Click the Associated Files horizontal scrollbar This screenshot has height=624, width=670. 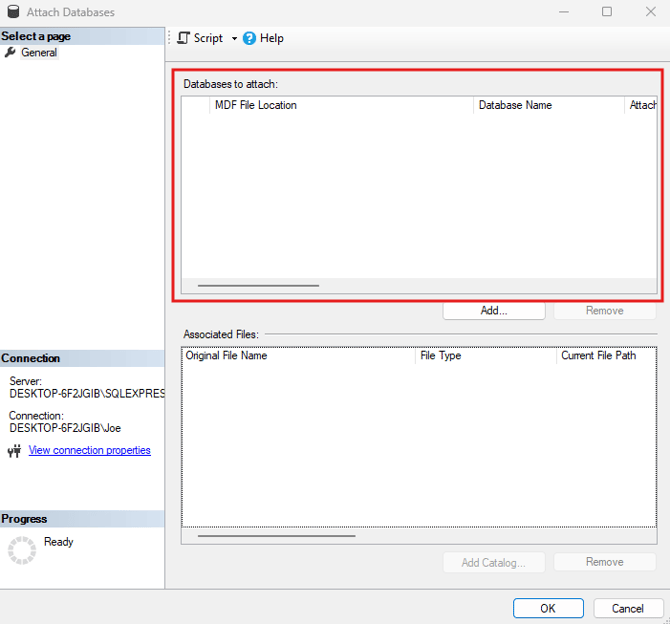pos(277,535)
